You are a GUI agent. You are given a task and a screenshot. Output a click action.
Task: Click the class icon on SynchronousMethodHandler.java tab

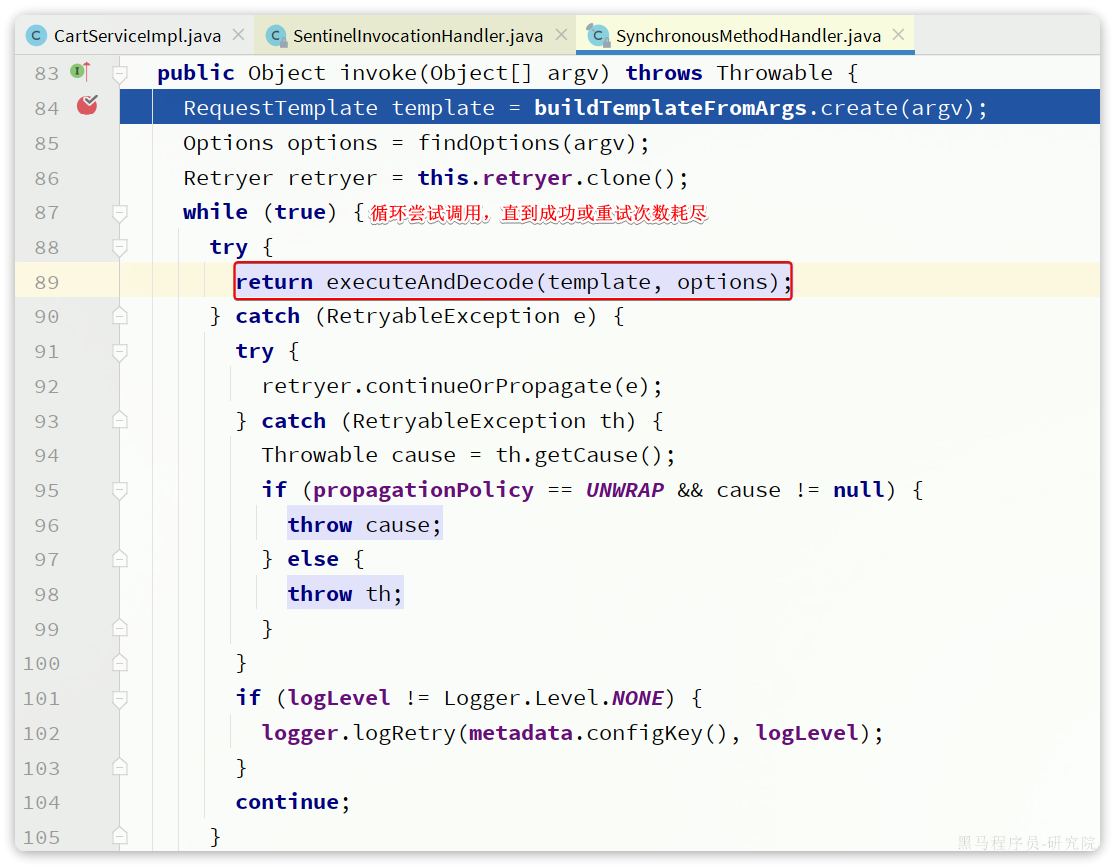tap(598, 34)
